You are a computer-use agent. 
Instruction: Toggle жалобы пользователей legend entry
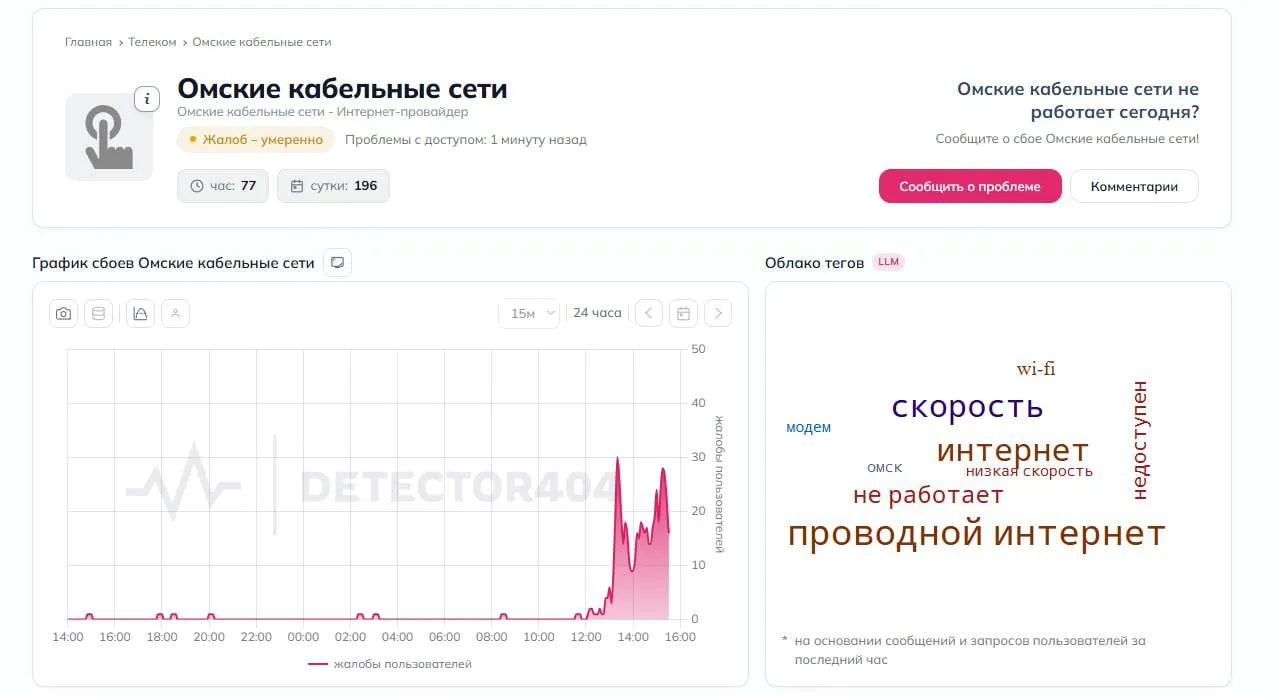[390, 664]
